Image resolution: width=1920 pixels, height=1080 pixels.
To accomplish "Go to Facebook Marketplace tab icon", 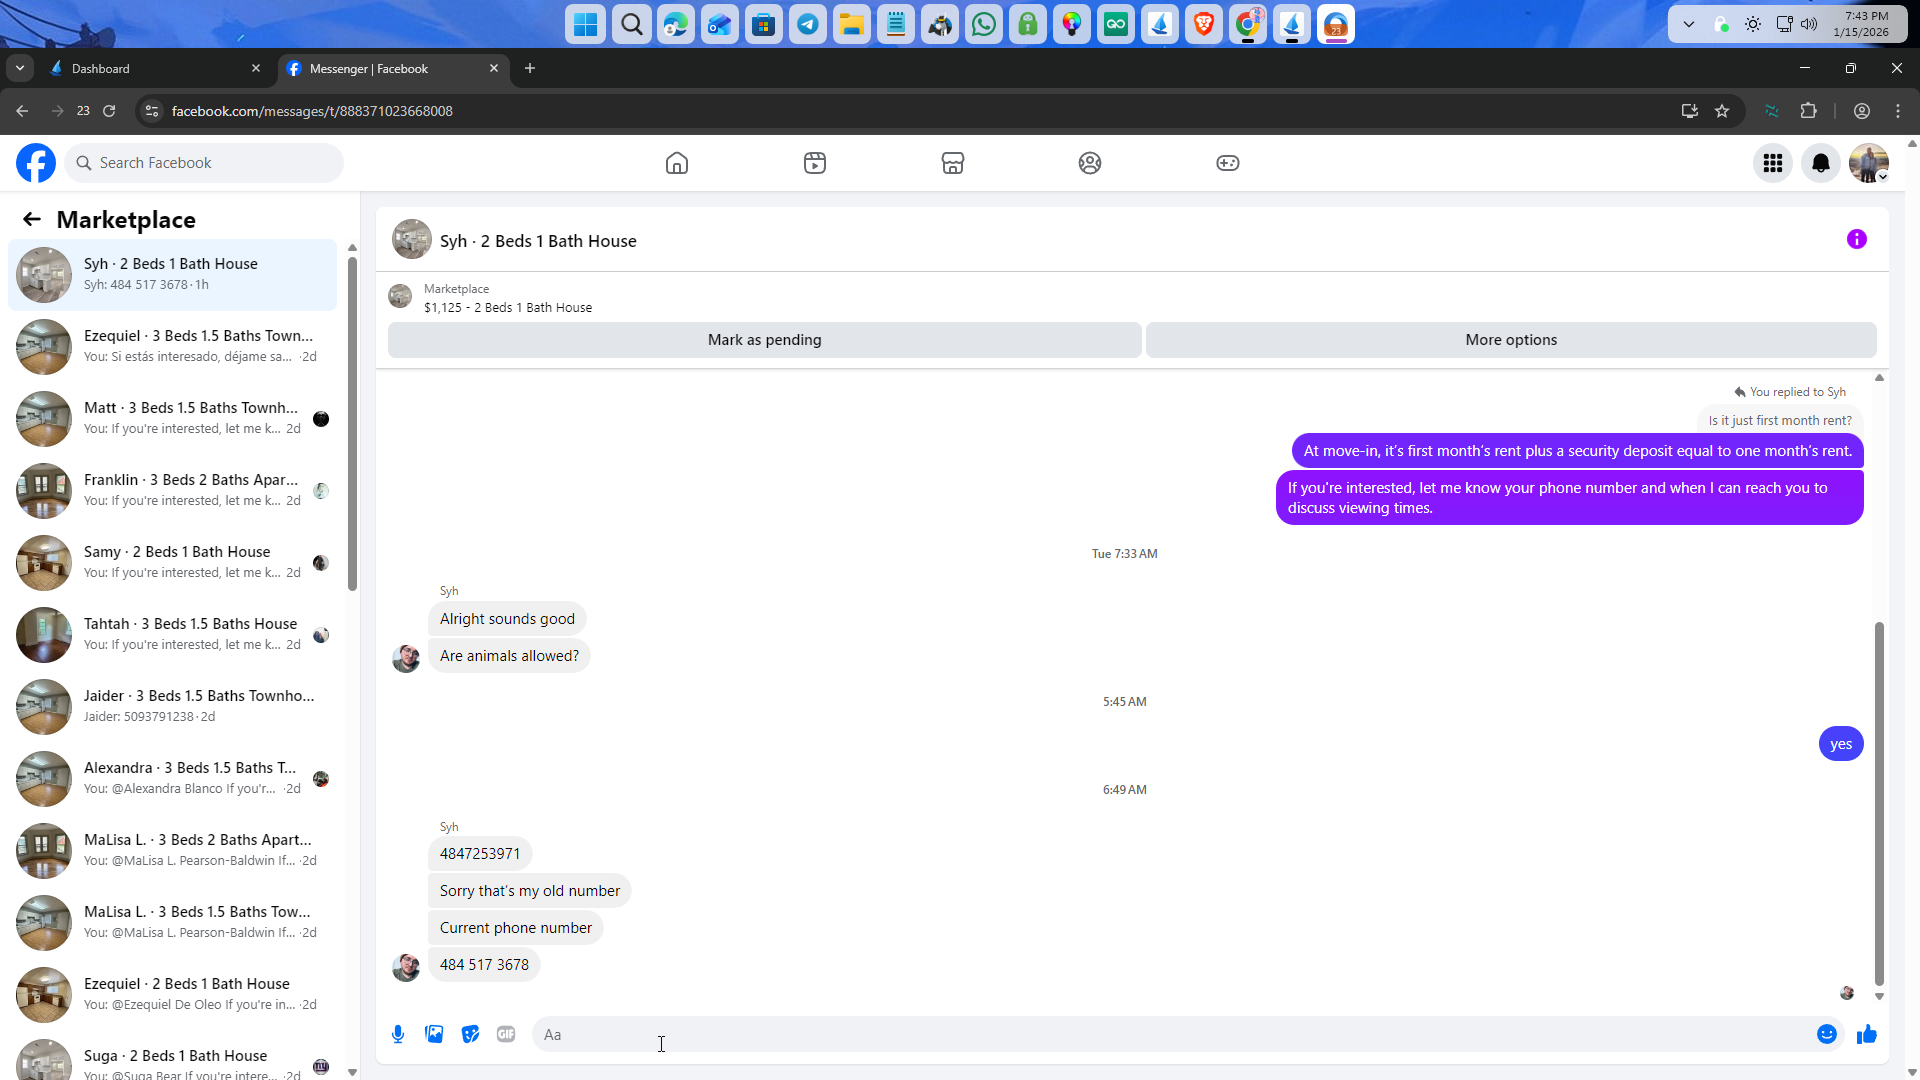I will (x=952, y=163).
